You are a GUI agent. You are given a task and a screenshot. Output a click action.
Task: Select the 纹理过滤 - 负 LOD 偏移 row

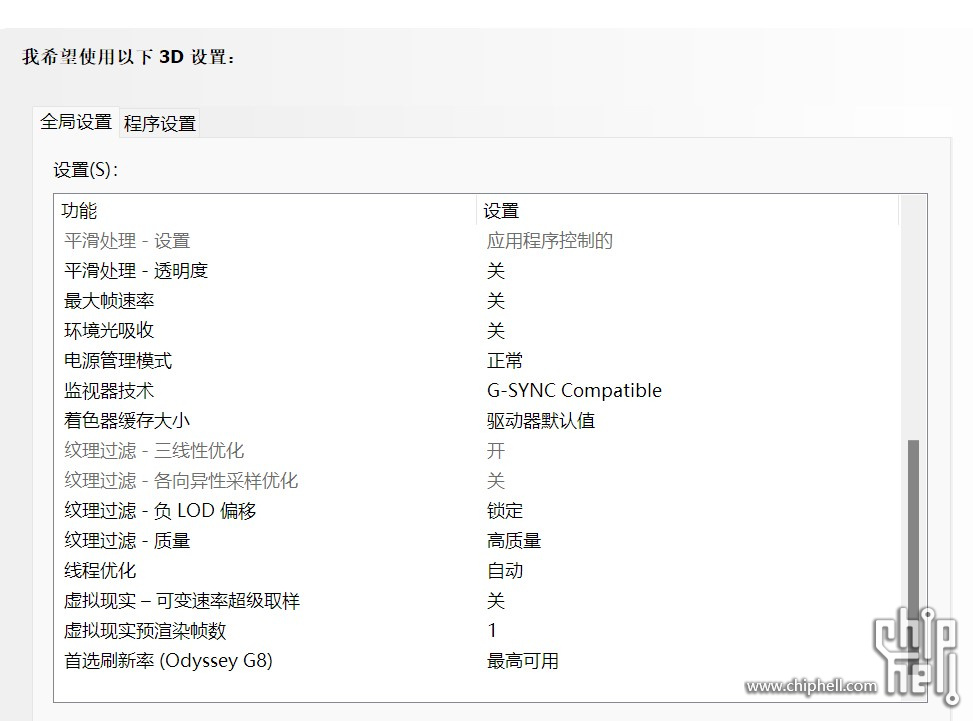point(476,511)
